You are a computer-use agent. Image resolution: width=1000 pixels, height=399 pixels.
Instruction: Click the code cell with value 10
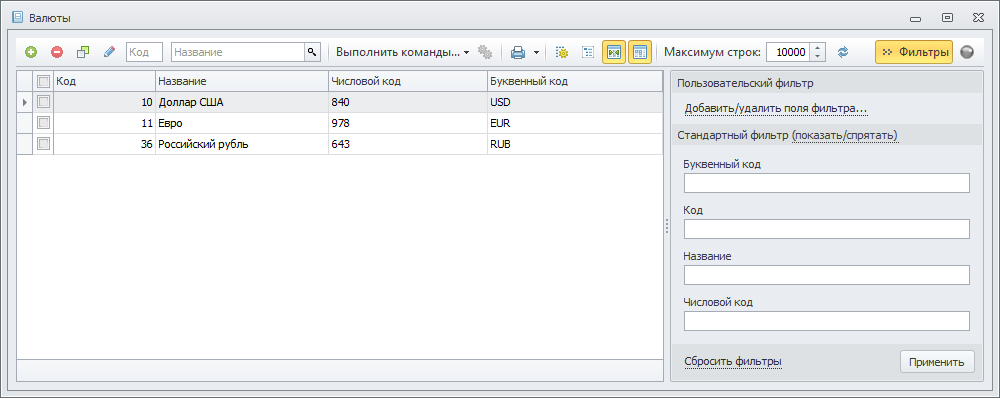coord(105,102)
